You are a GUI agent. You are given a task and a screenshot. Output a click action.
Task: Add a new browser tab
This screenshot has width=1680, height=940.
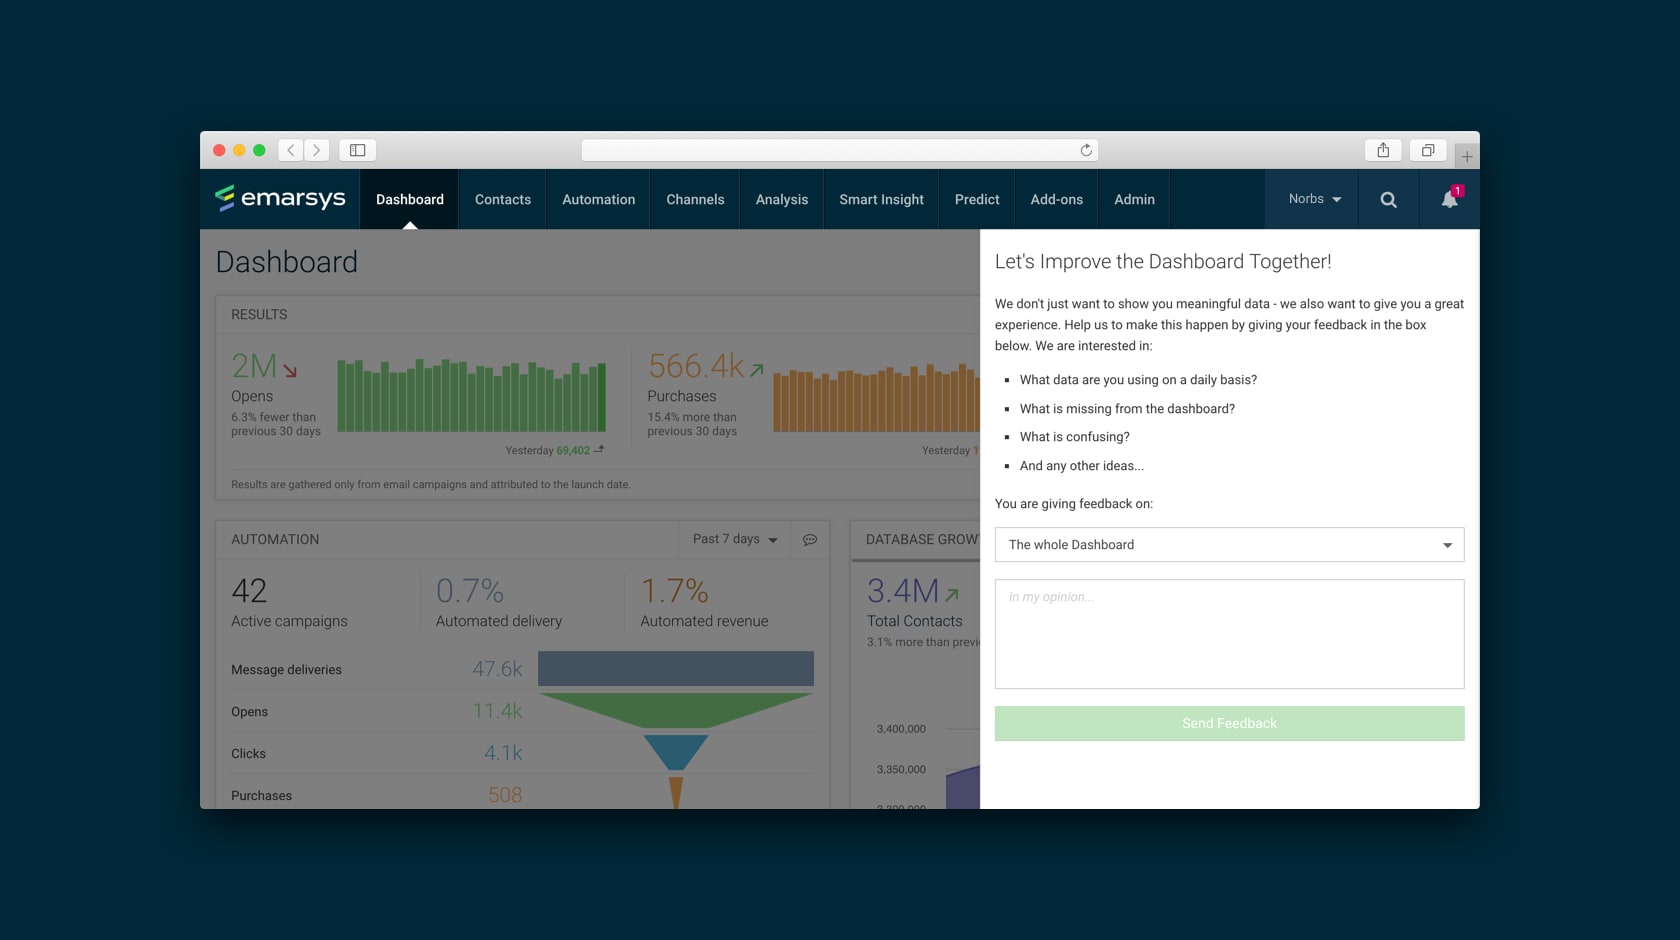coord(1466,156)
